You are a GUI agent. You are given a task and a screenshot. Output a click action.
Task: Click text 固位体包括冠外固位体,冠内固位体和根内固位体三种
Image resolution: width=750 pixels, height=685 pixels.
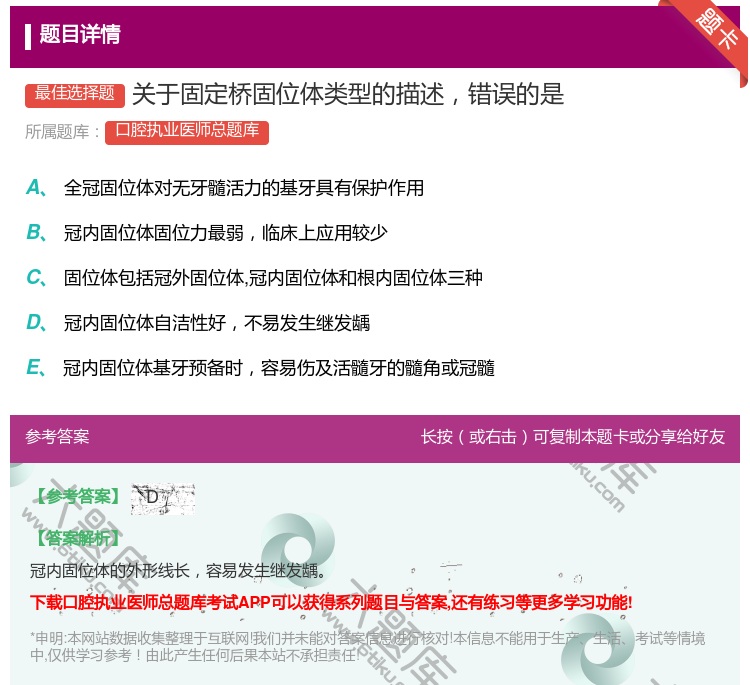pyautogui.click(x=273, y=278)
